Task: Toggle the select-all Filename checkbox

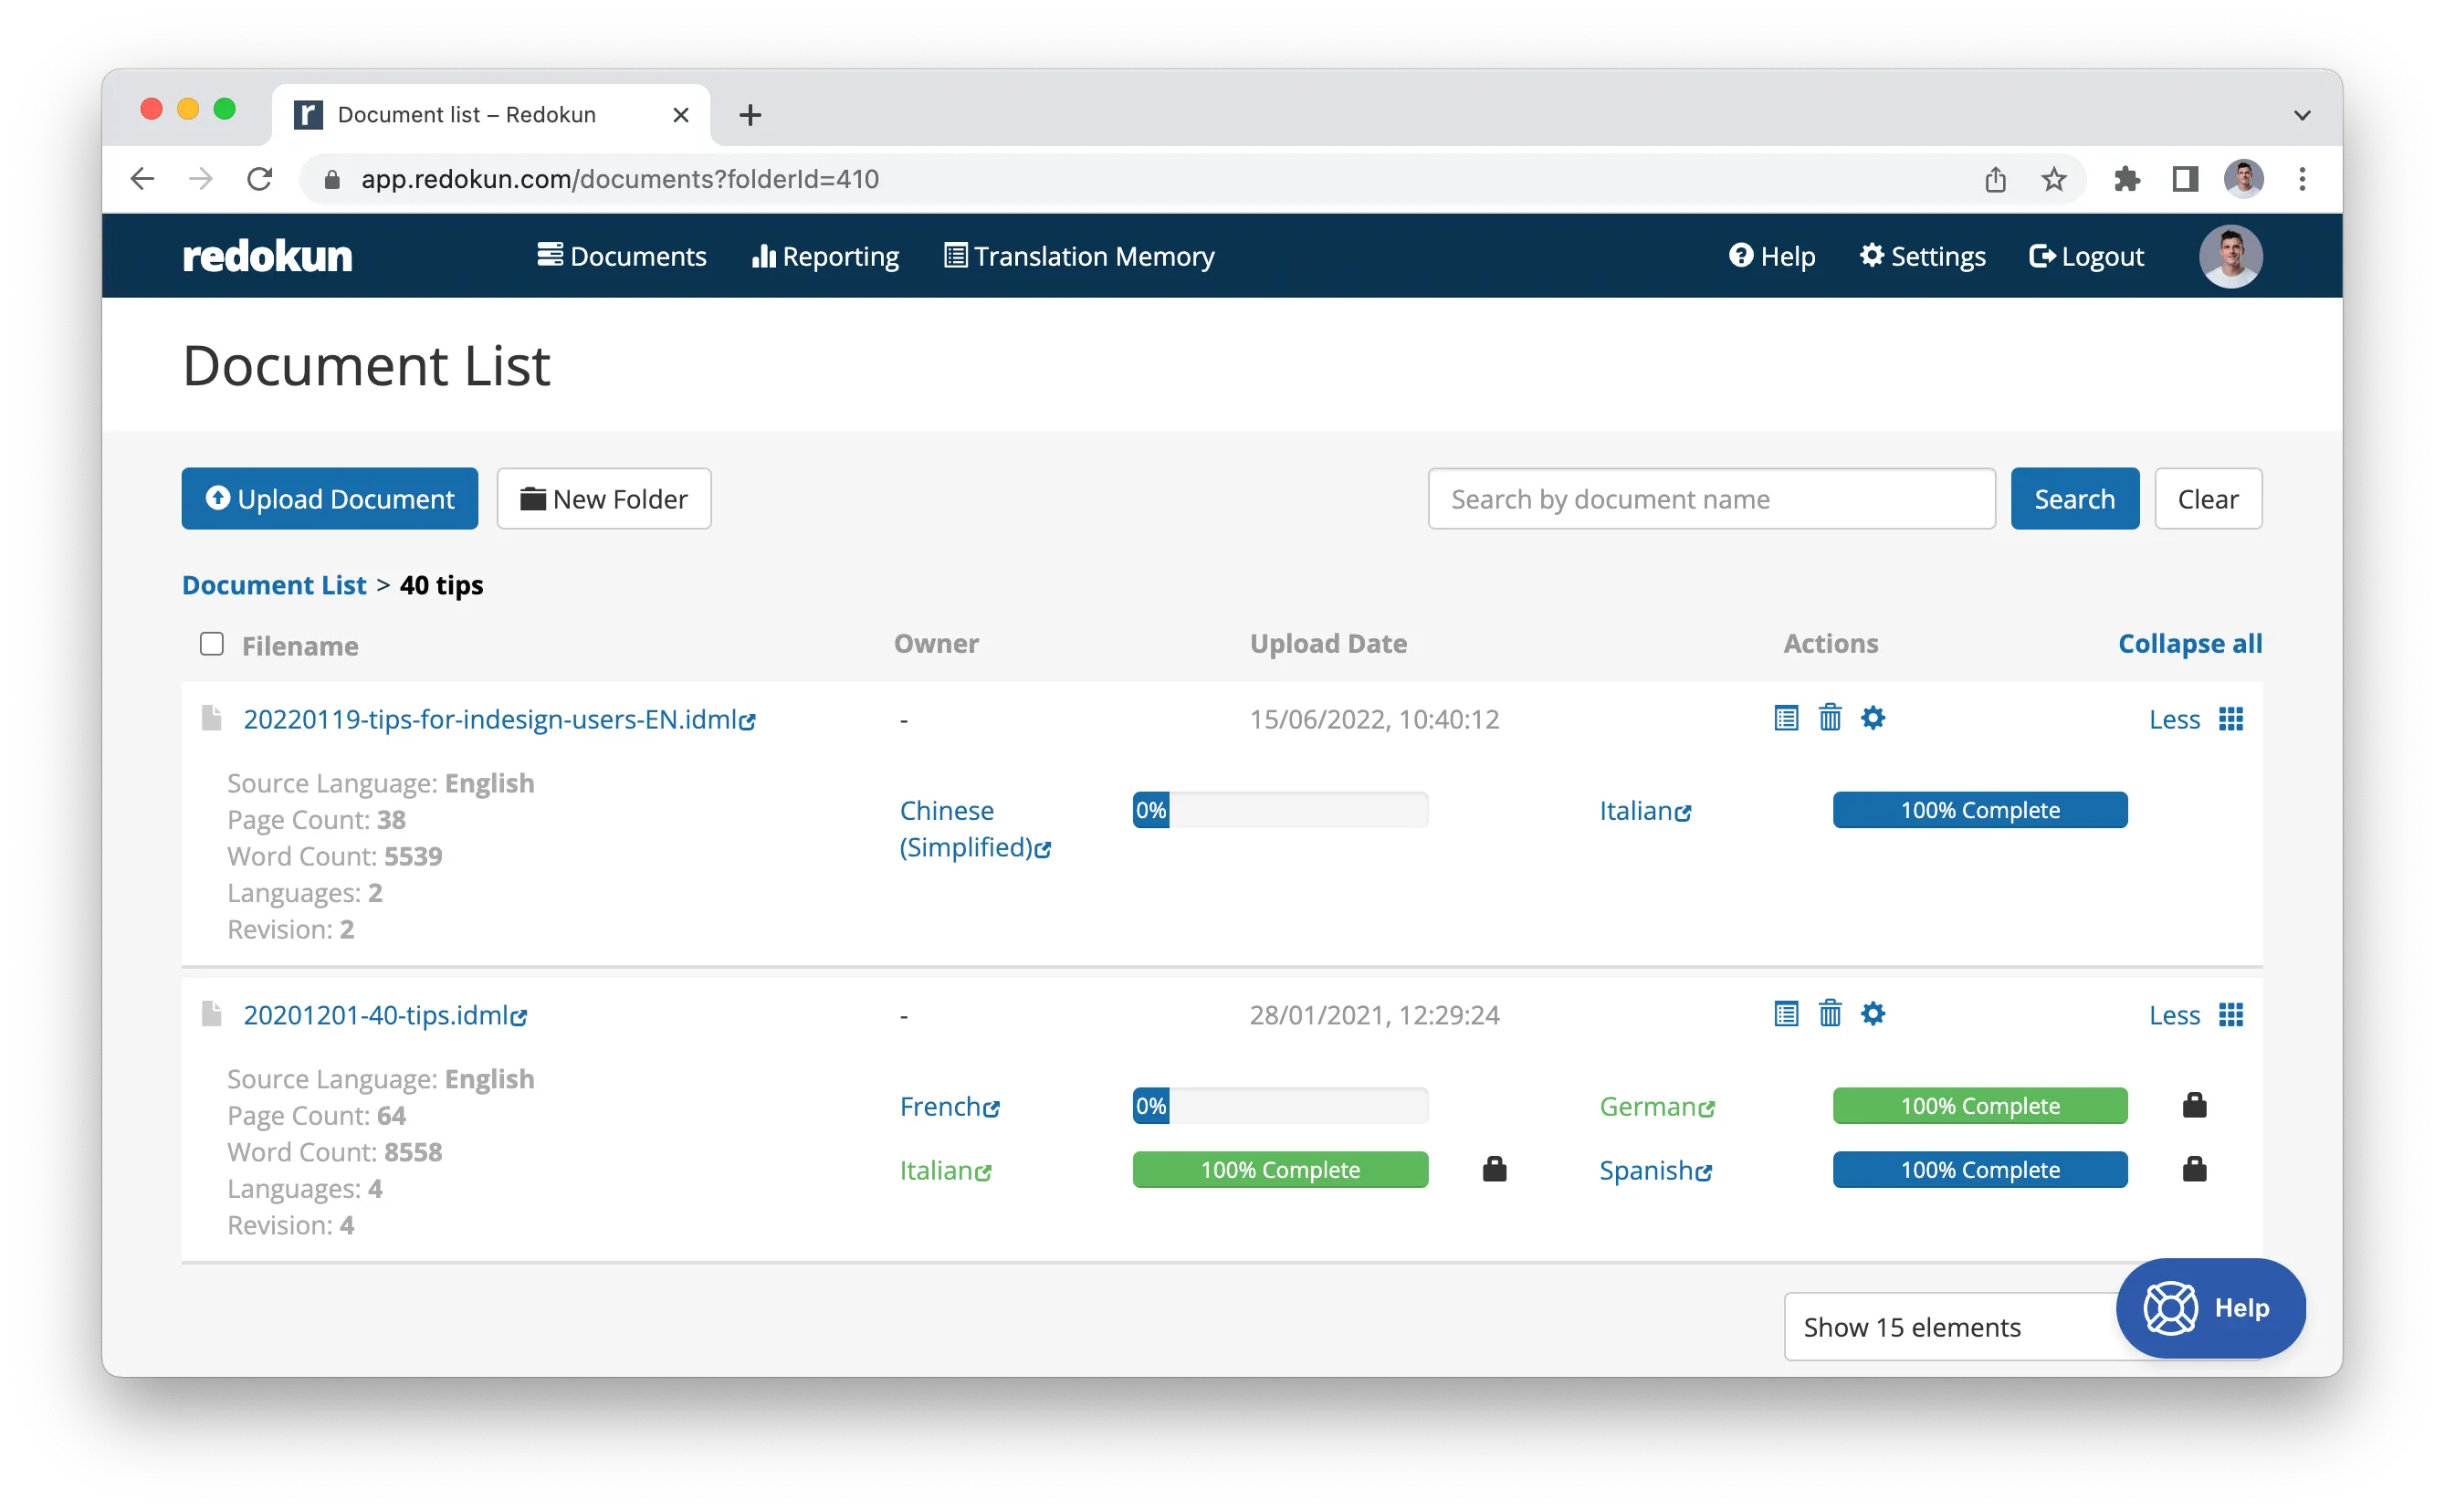Action: point(211,644)
